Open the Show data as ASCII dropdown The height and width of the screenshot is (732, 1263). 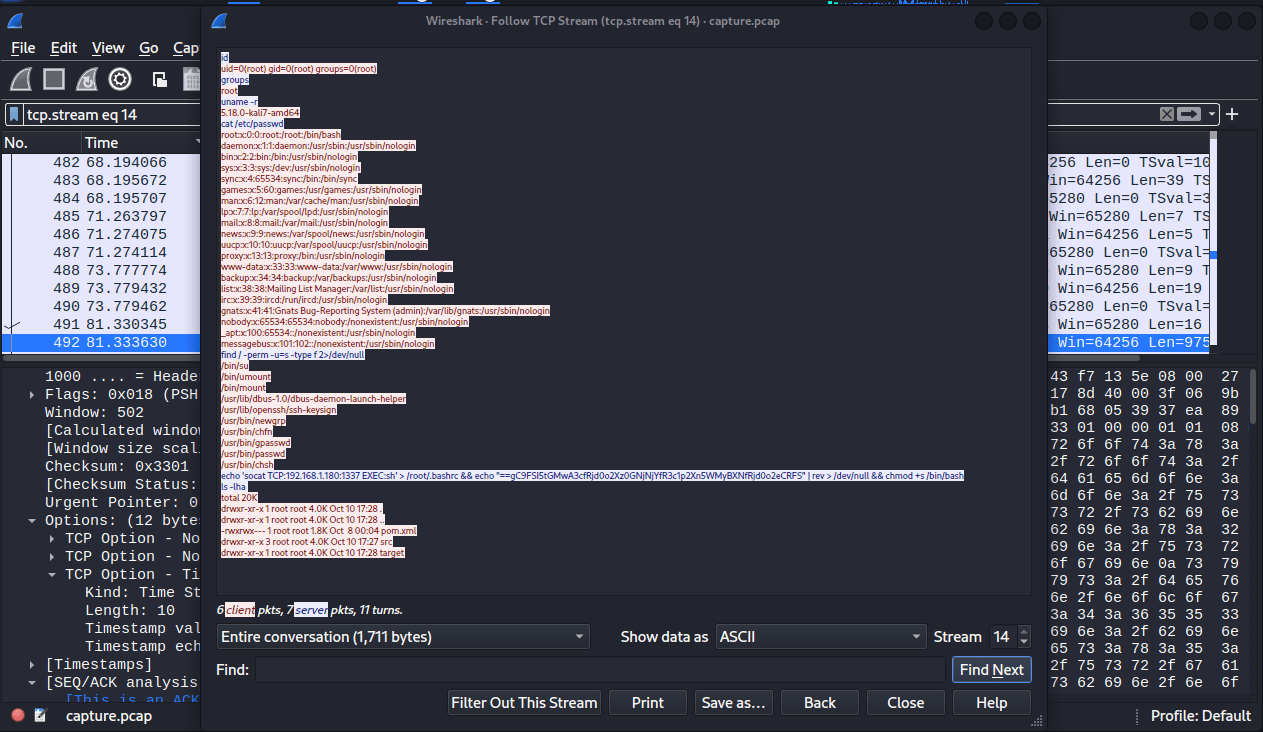tap(821, 637)
